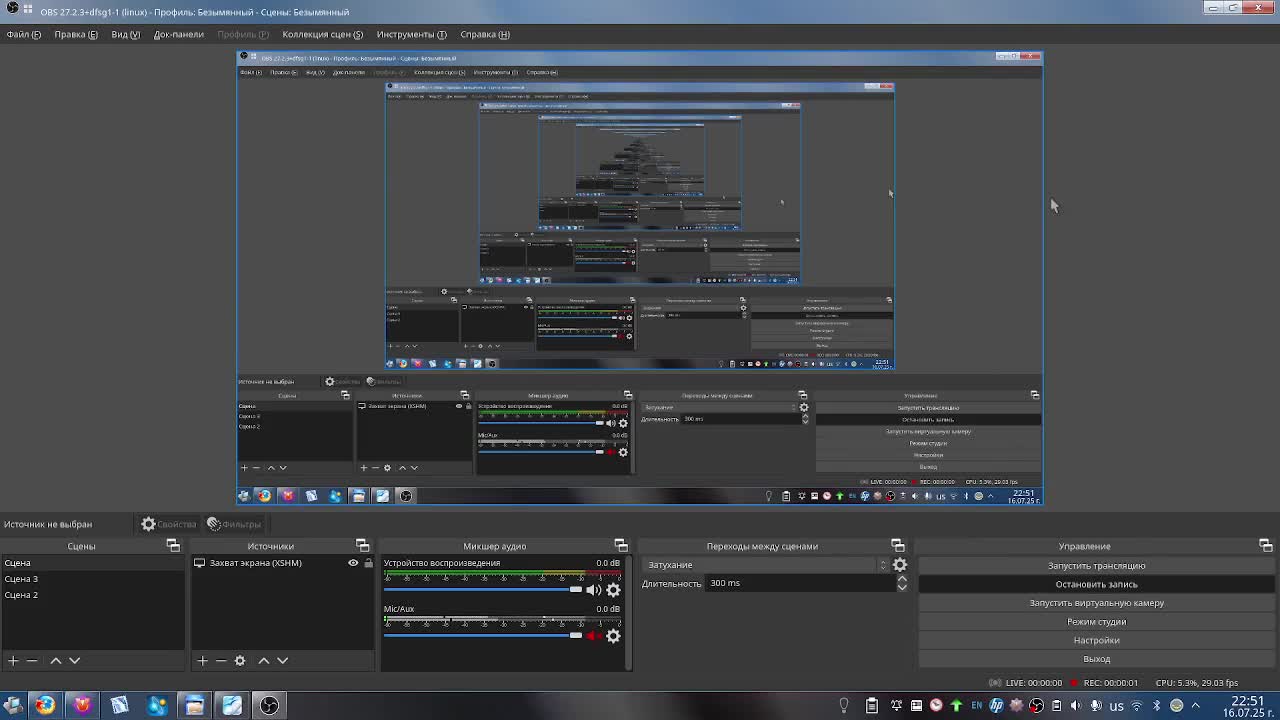Open the Коллекция сцен menu
1280x720 pixels.
tap(322, 34)
